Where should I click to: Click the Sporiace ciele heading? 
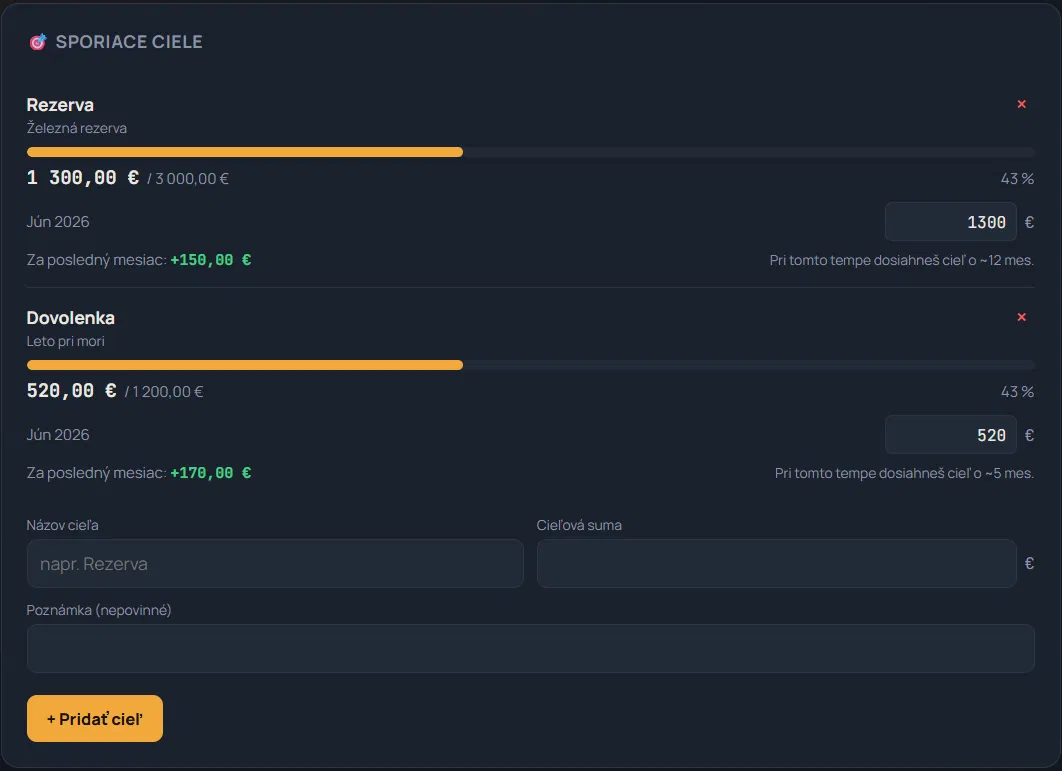coord(129,42)
